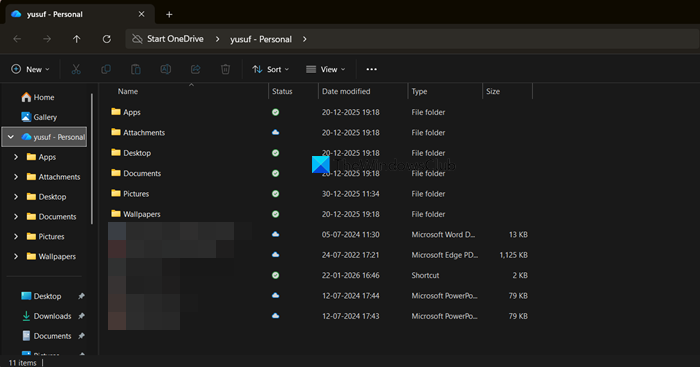Refresh the folder view
The image size is (700, 367).
pos(107,39)
